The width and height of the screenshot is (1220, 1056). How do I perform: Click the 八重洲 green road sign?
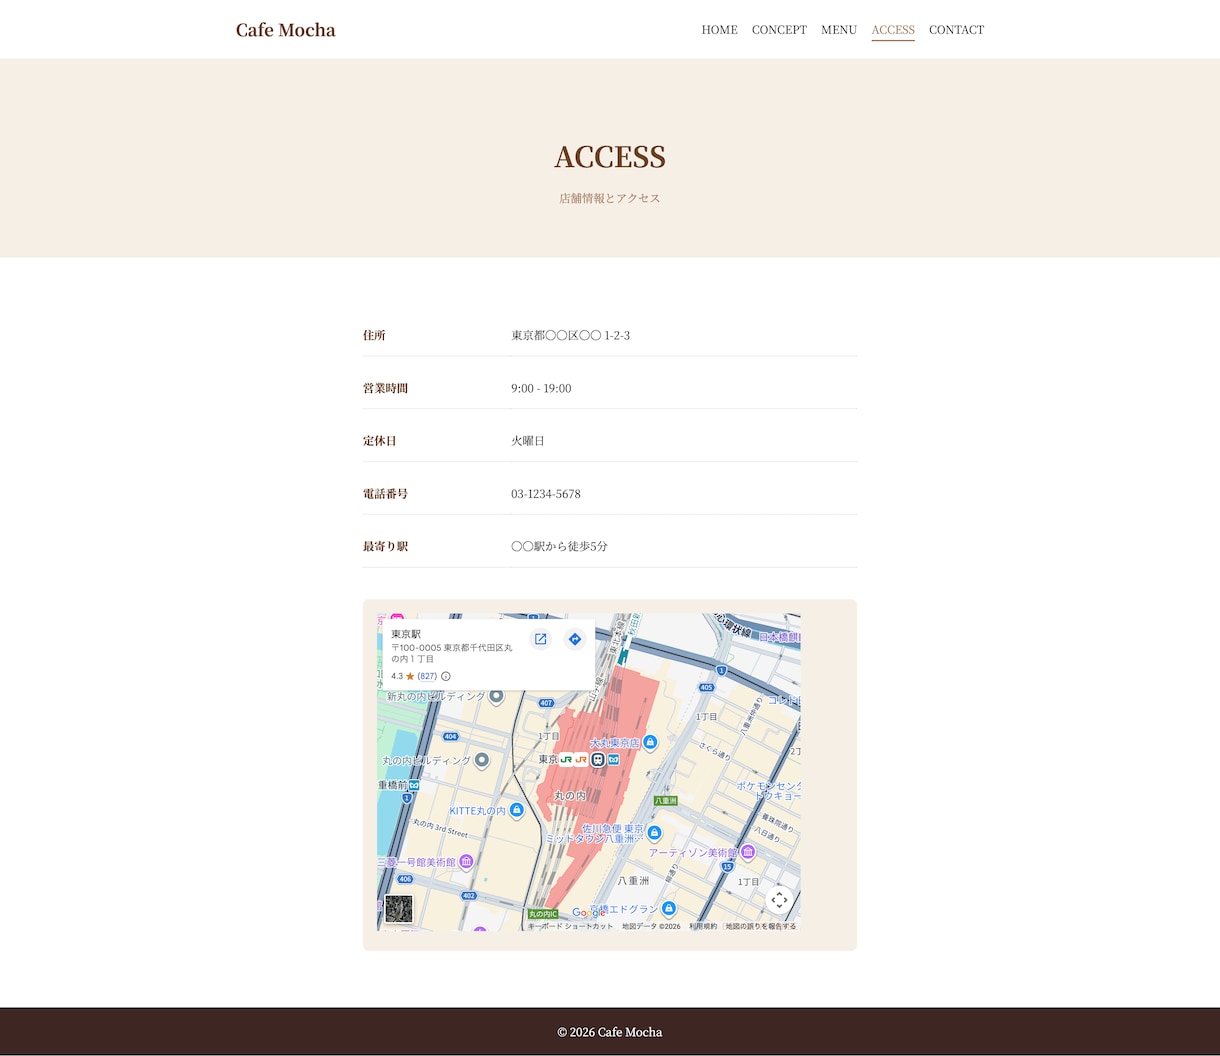tap(666, 801)
